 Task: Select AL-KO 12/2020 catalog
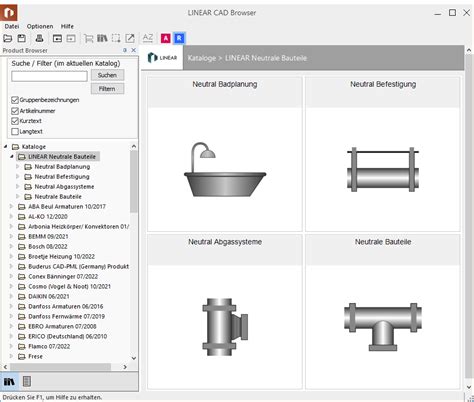pos(48,216)
